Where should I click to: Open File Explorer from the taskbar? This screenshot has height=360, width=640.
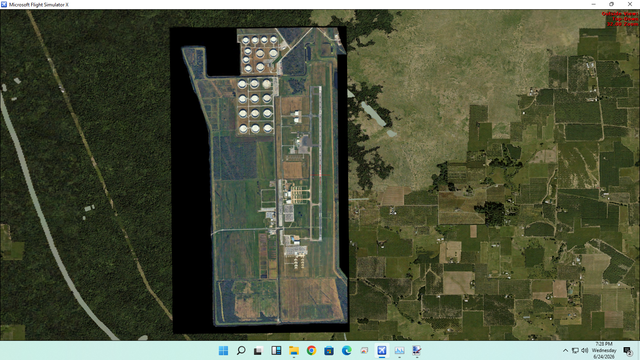coord(293,351)
